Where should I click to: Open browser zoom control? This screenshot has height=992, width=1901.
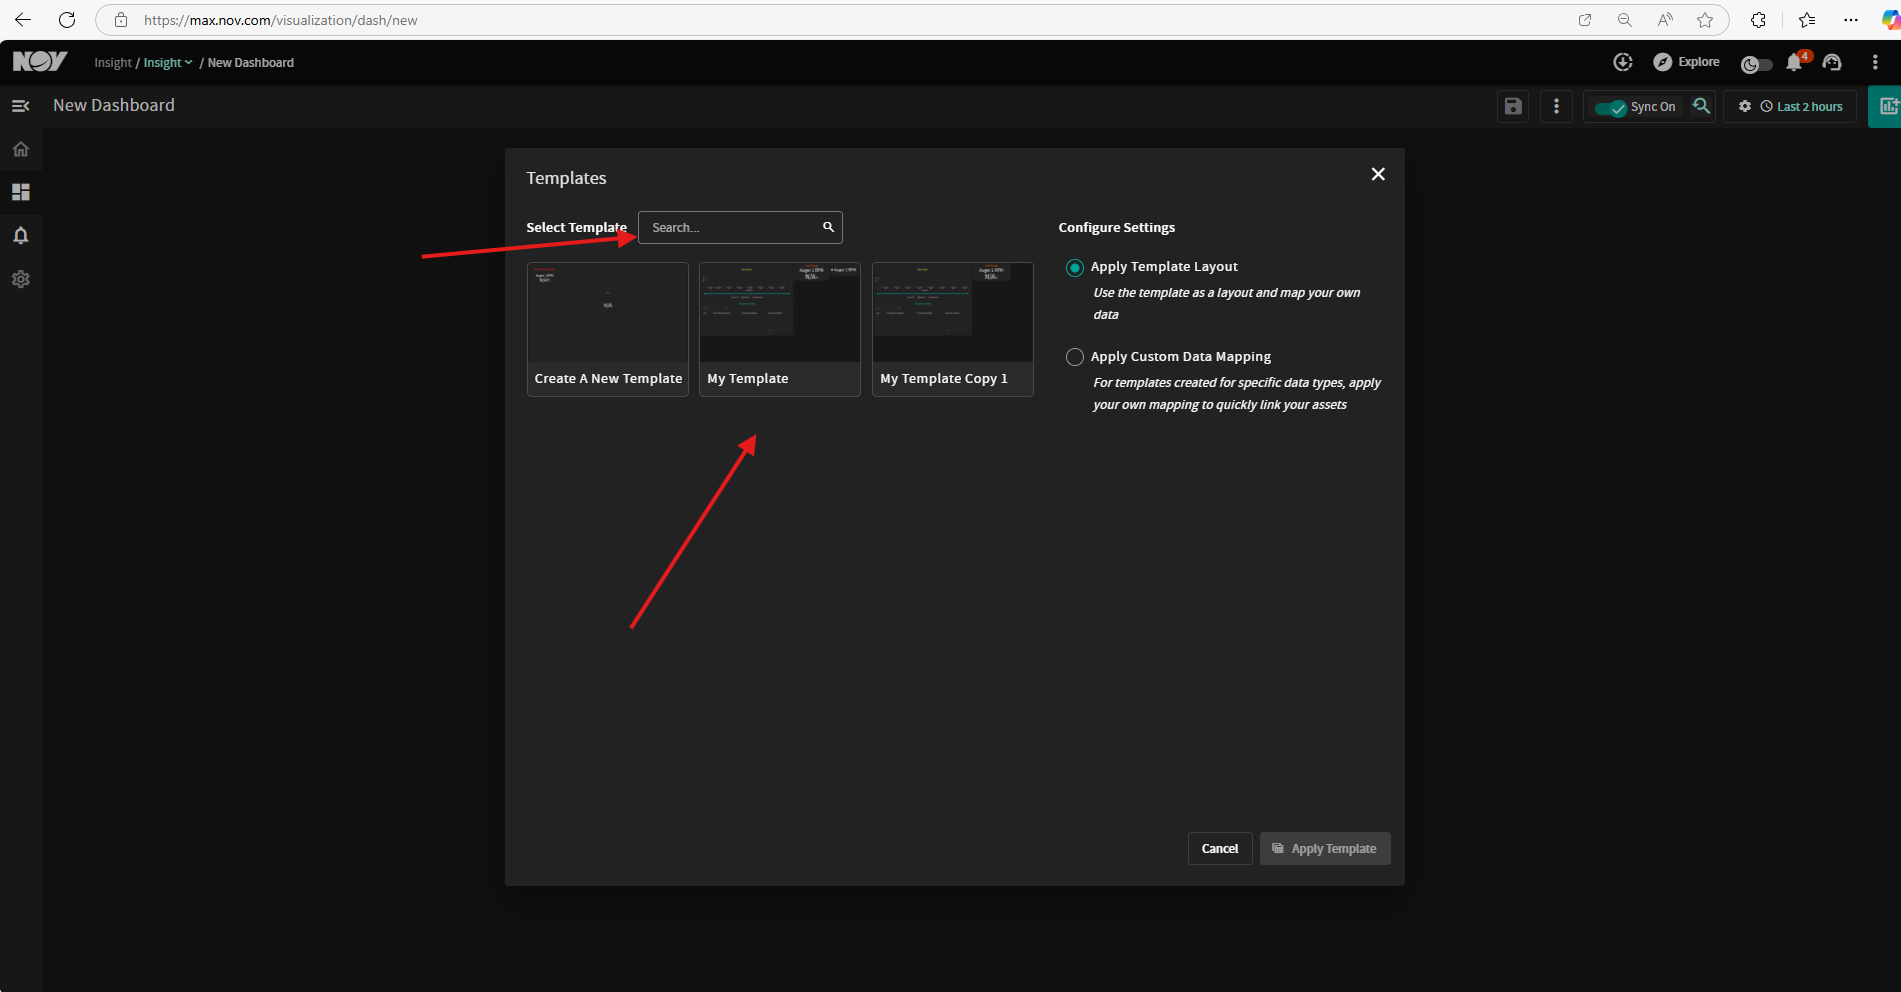coord(1625,20)
